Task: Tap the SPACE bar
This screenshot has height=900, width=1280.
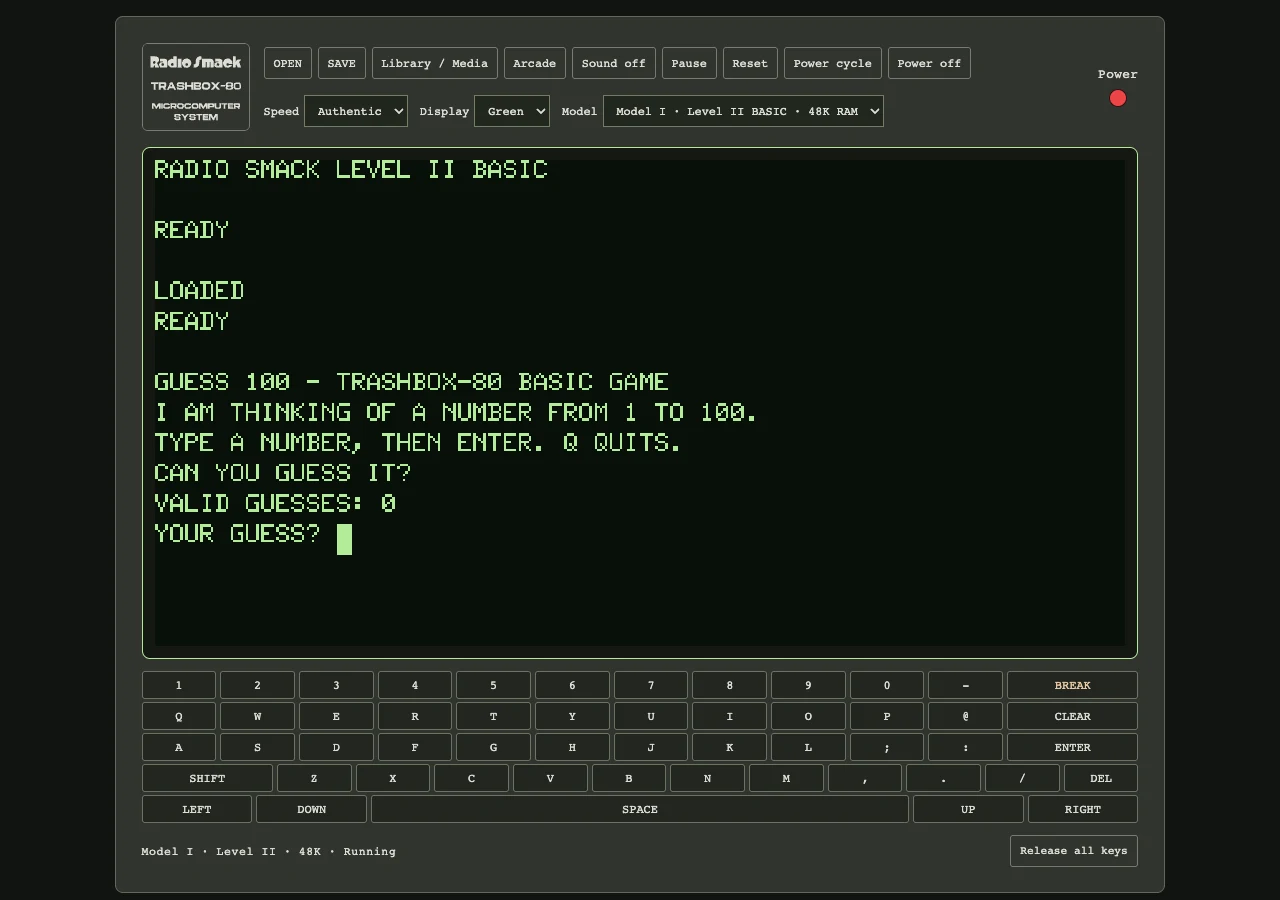Action: coord(640,809)
